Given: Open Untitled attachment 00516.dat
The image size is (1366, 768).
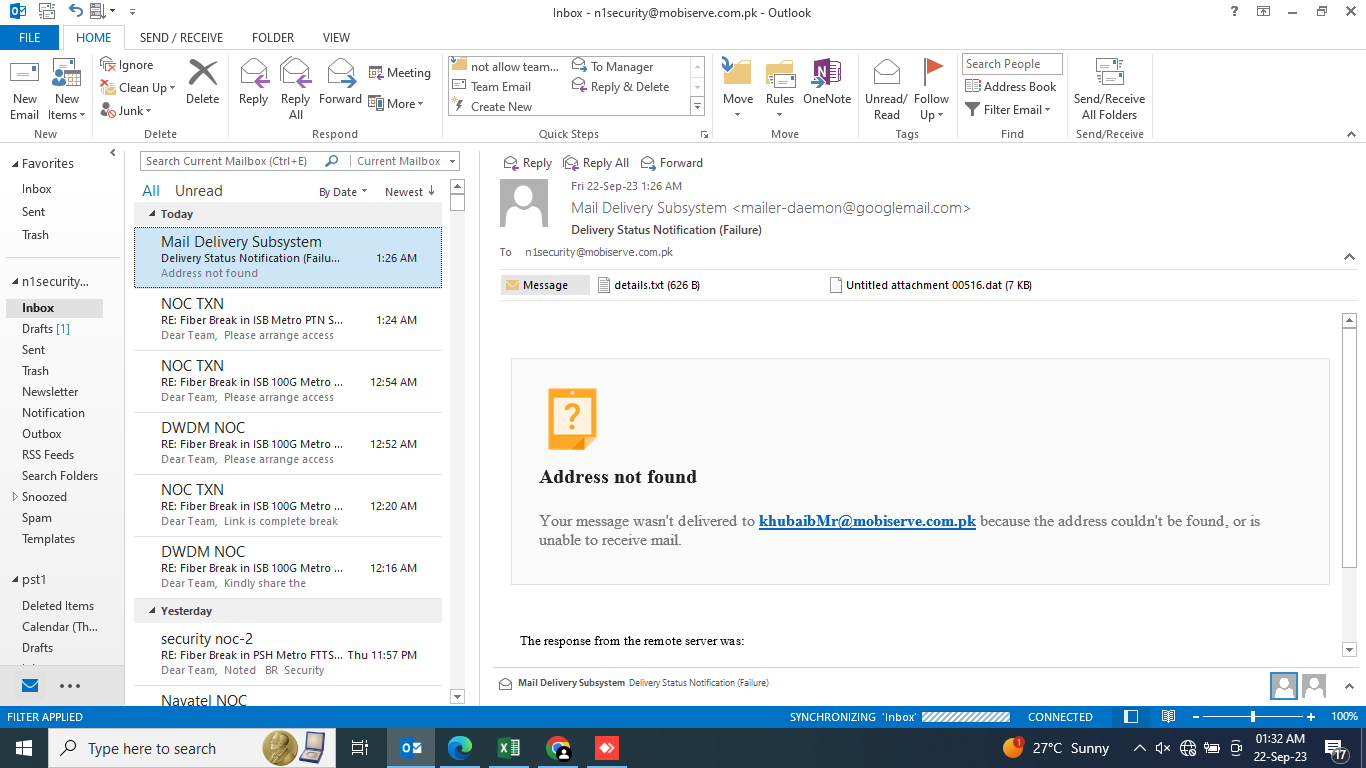Looking at the screenshot, I should click(931, 285).
